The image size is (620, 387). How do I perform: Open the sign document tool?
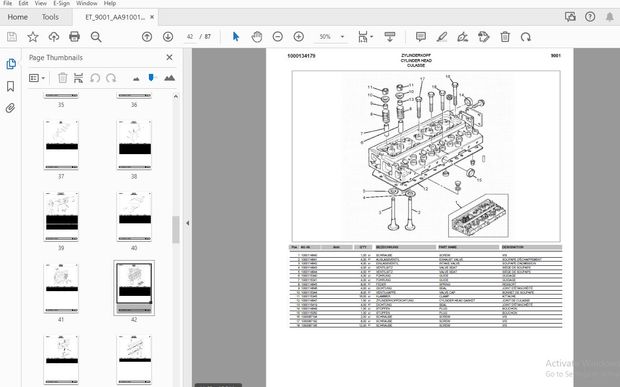(x=463, y=37)
